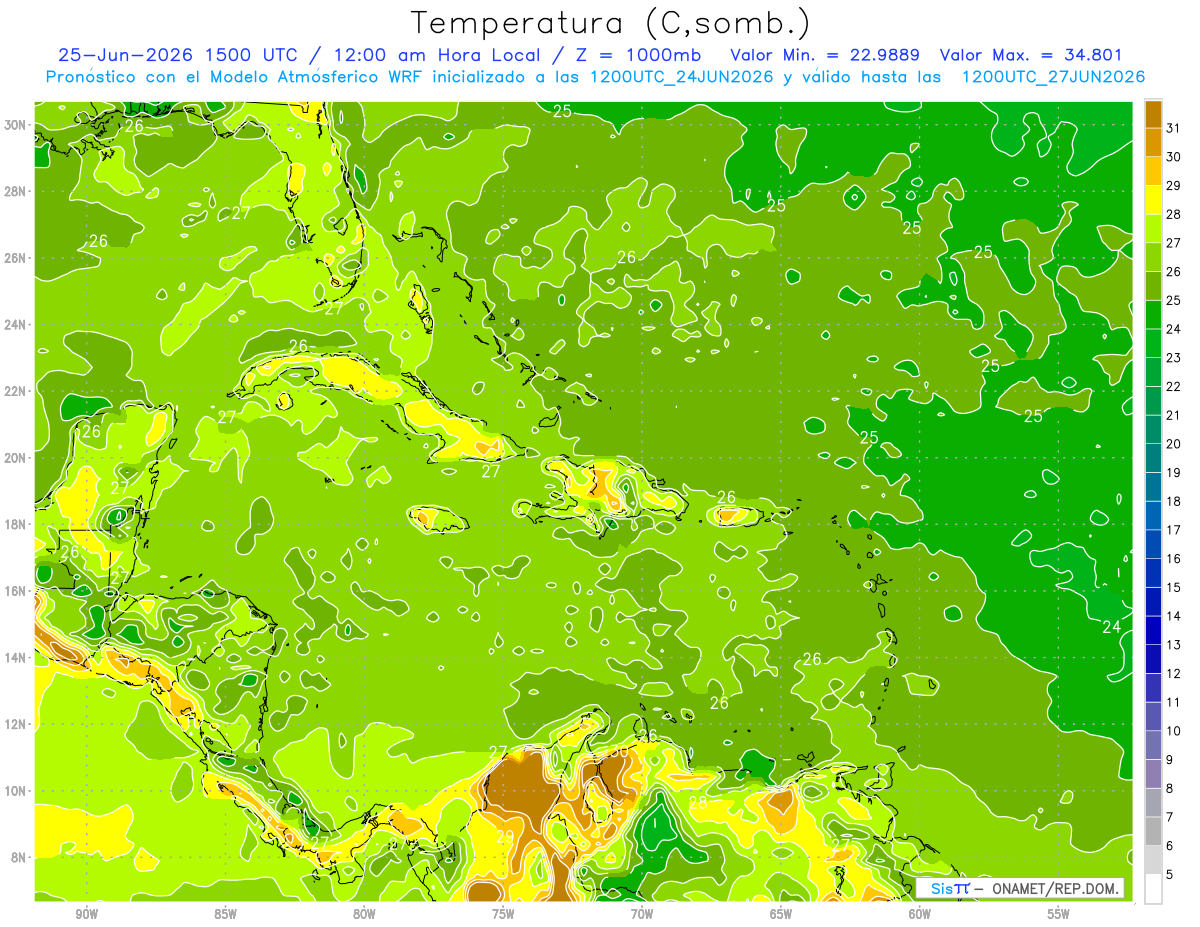Click the initialization time 1200UTC_24JUN2026
1200x927 pixels.
click(682, 77)
